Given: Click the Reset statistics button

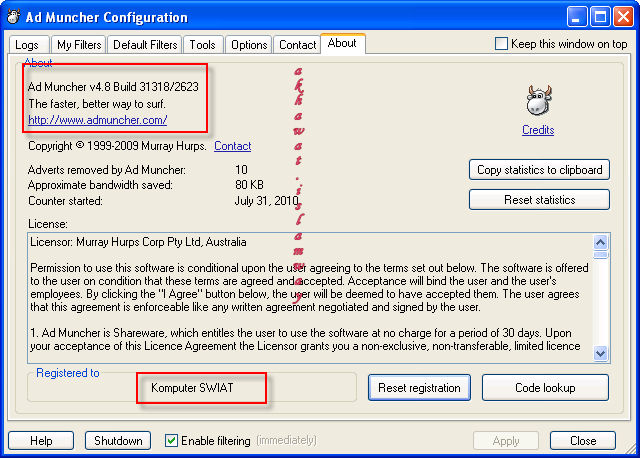Looking at the screenshot, I should pos(539,200).
